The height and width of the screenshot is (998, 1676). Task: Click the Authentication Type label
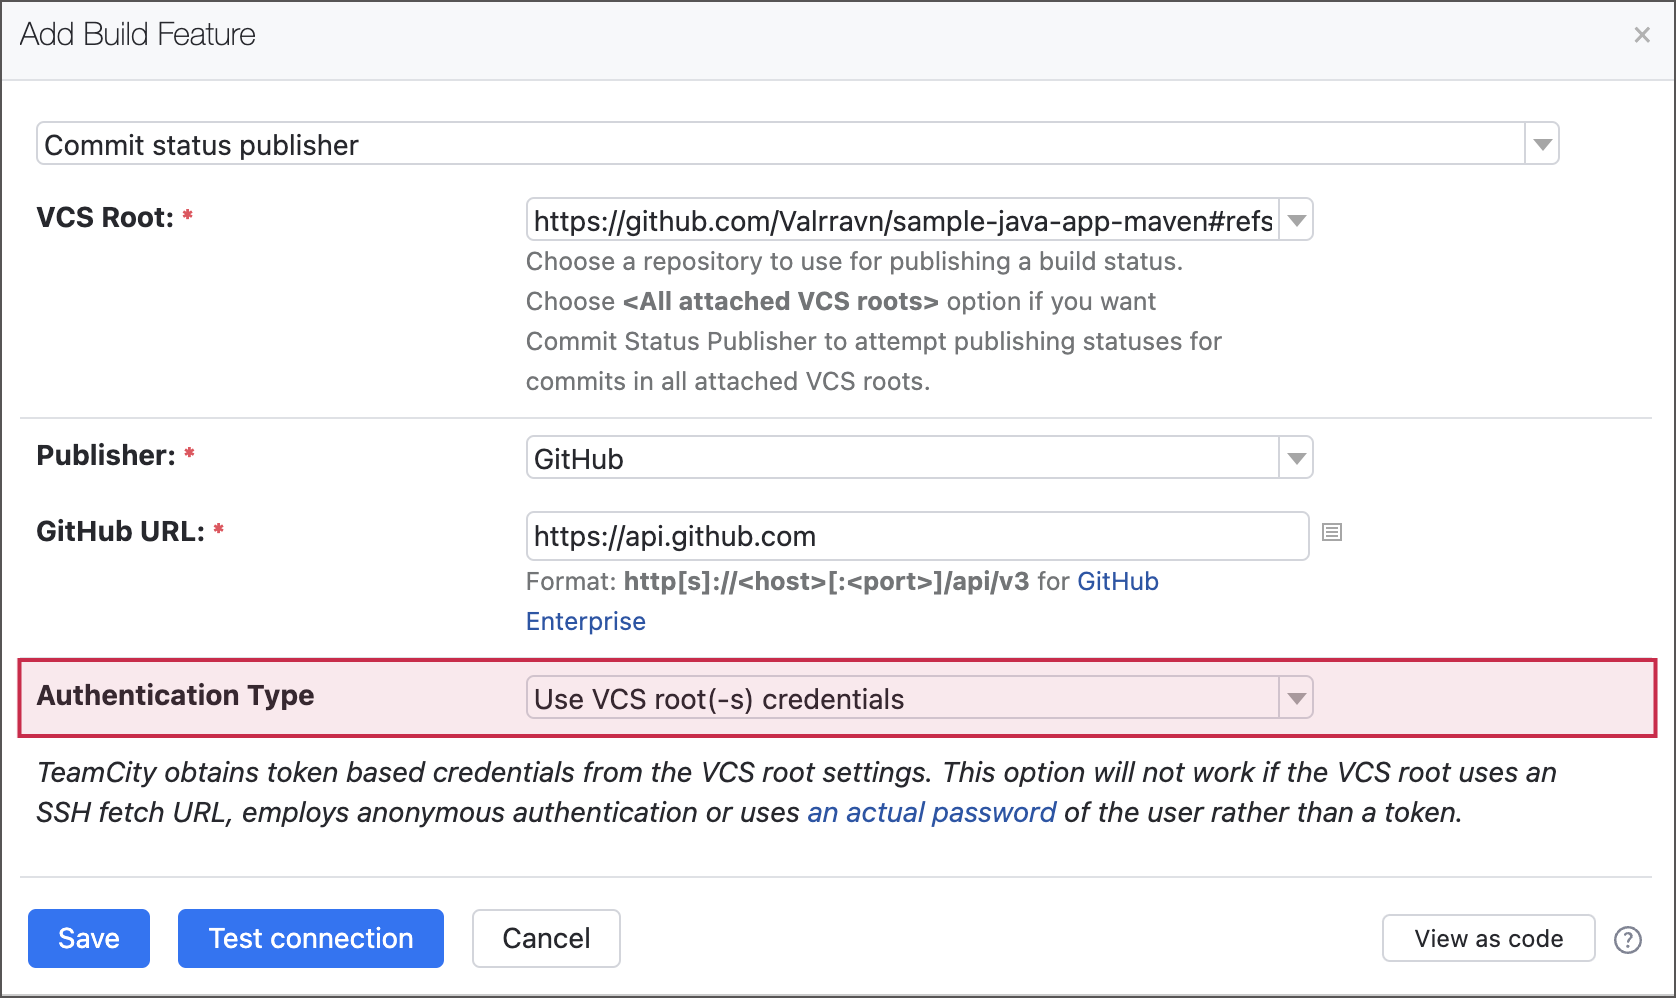tap(175, 695)
